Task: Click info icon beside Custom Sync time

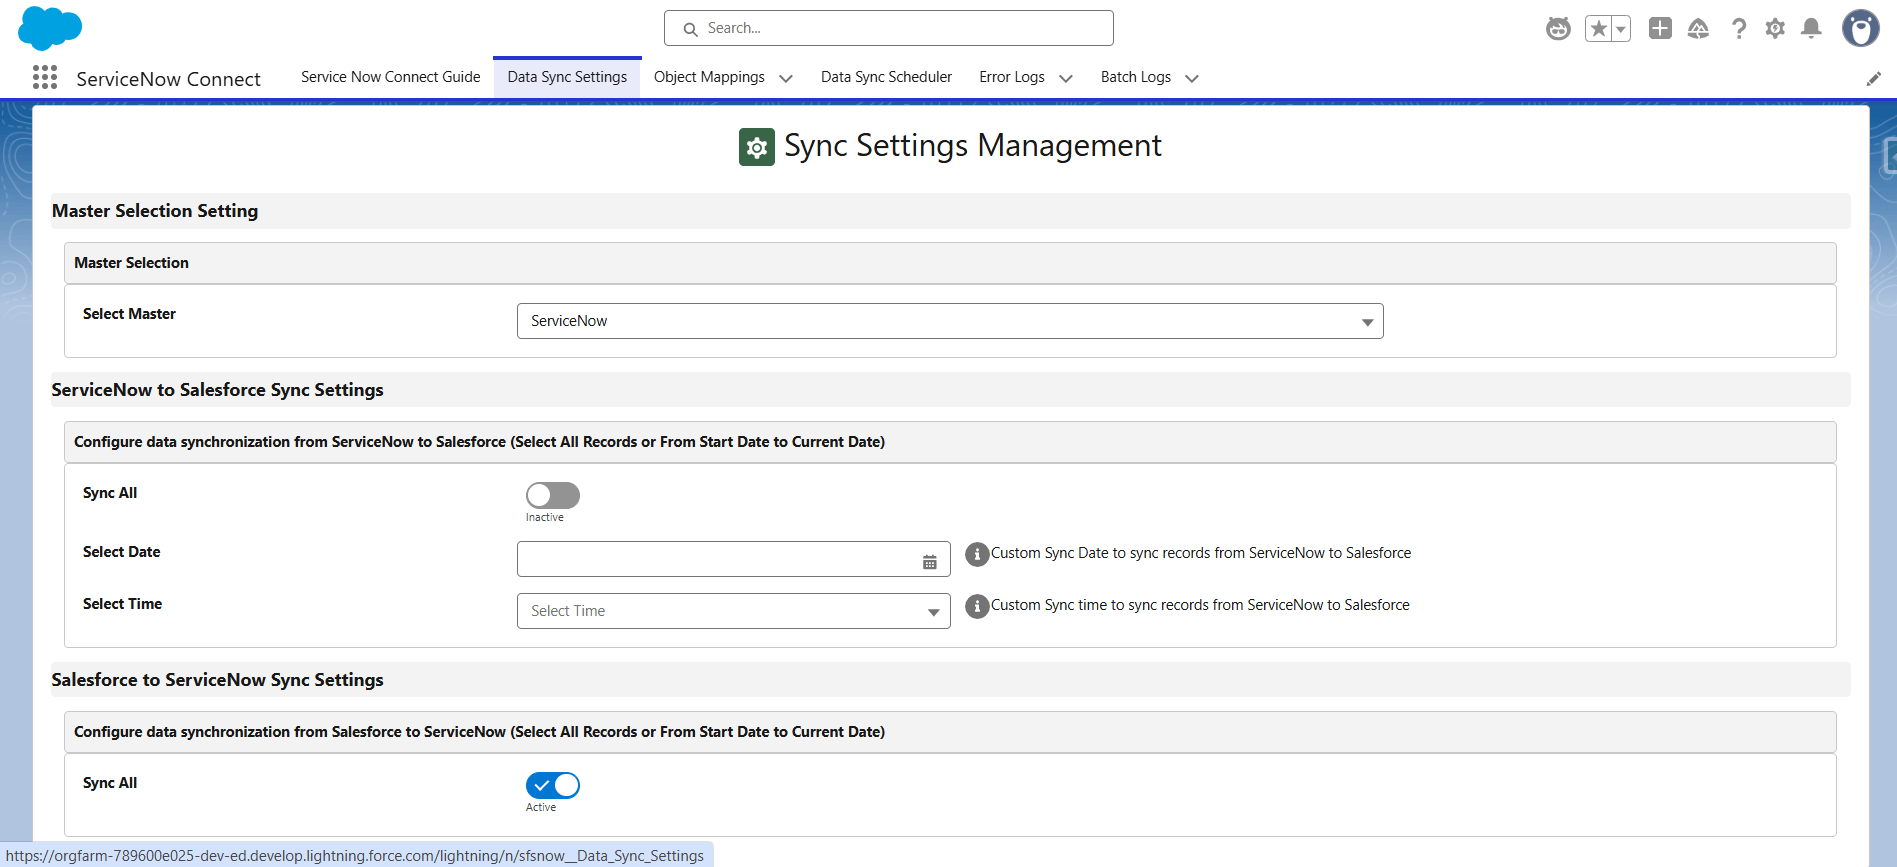Action: 977,606
